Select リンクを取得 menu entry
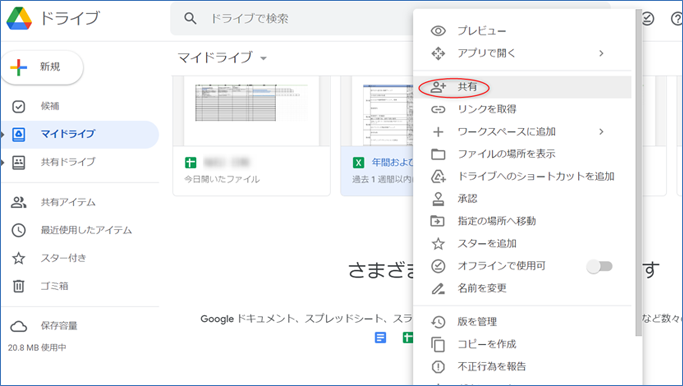The width and height of the screenshot is (683, 386). pos(522,109)
